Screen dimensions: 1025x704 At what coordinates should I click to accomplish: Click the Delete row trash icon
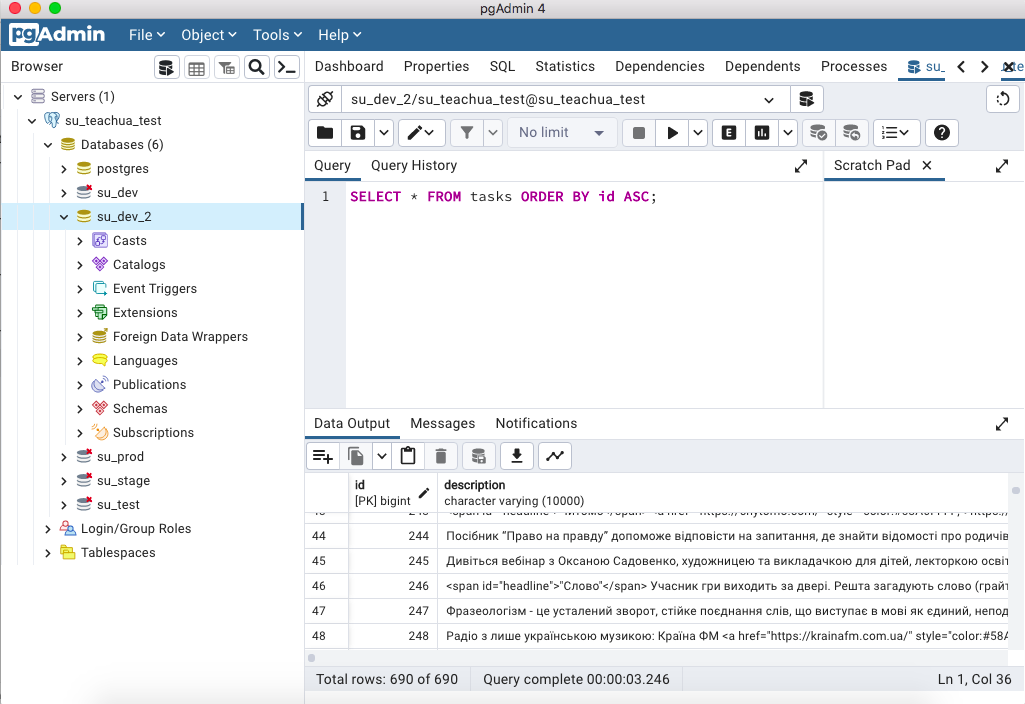[x=441, y=456]
